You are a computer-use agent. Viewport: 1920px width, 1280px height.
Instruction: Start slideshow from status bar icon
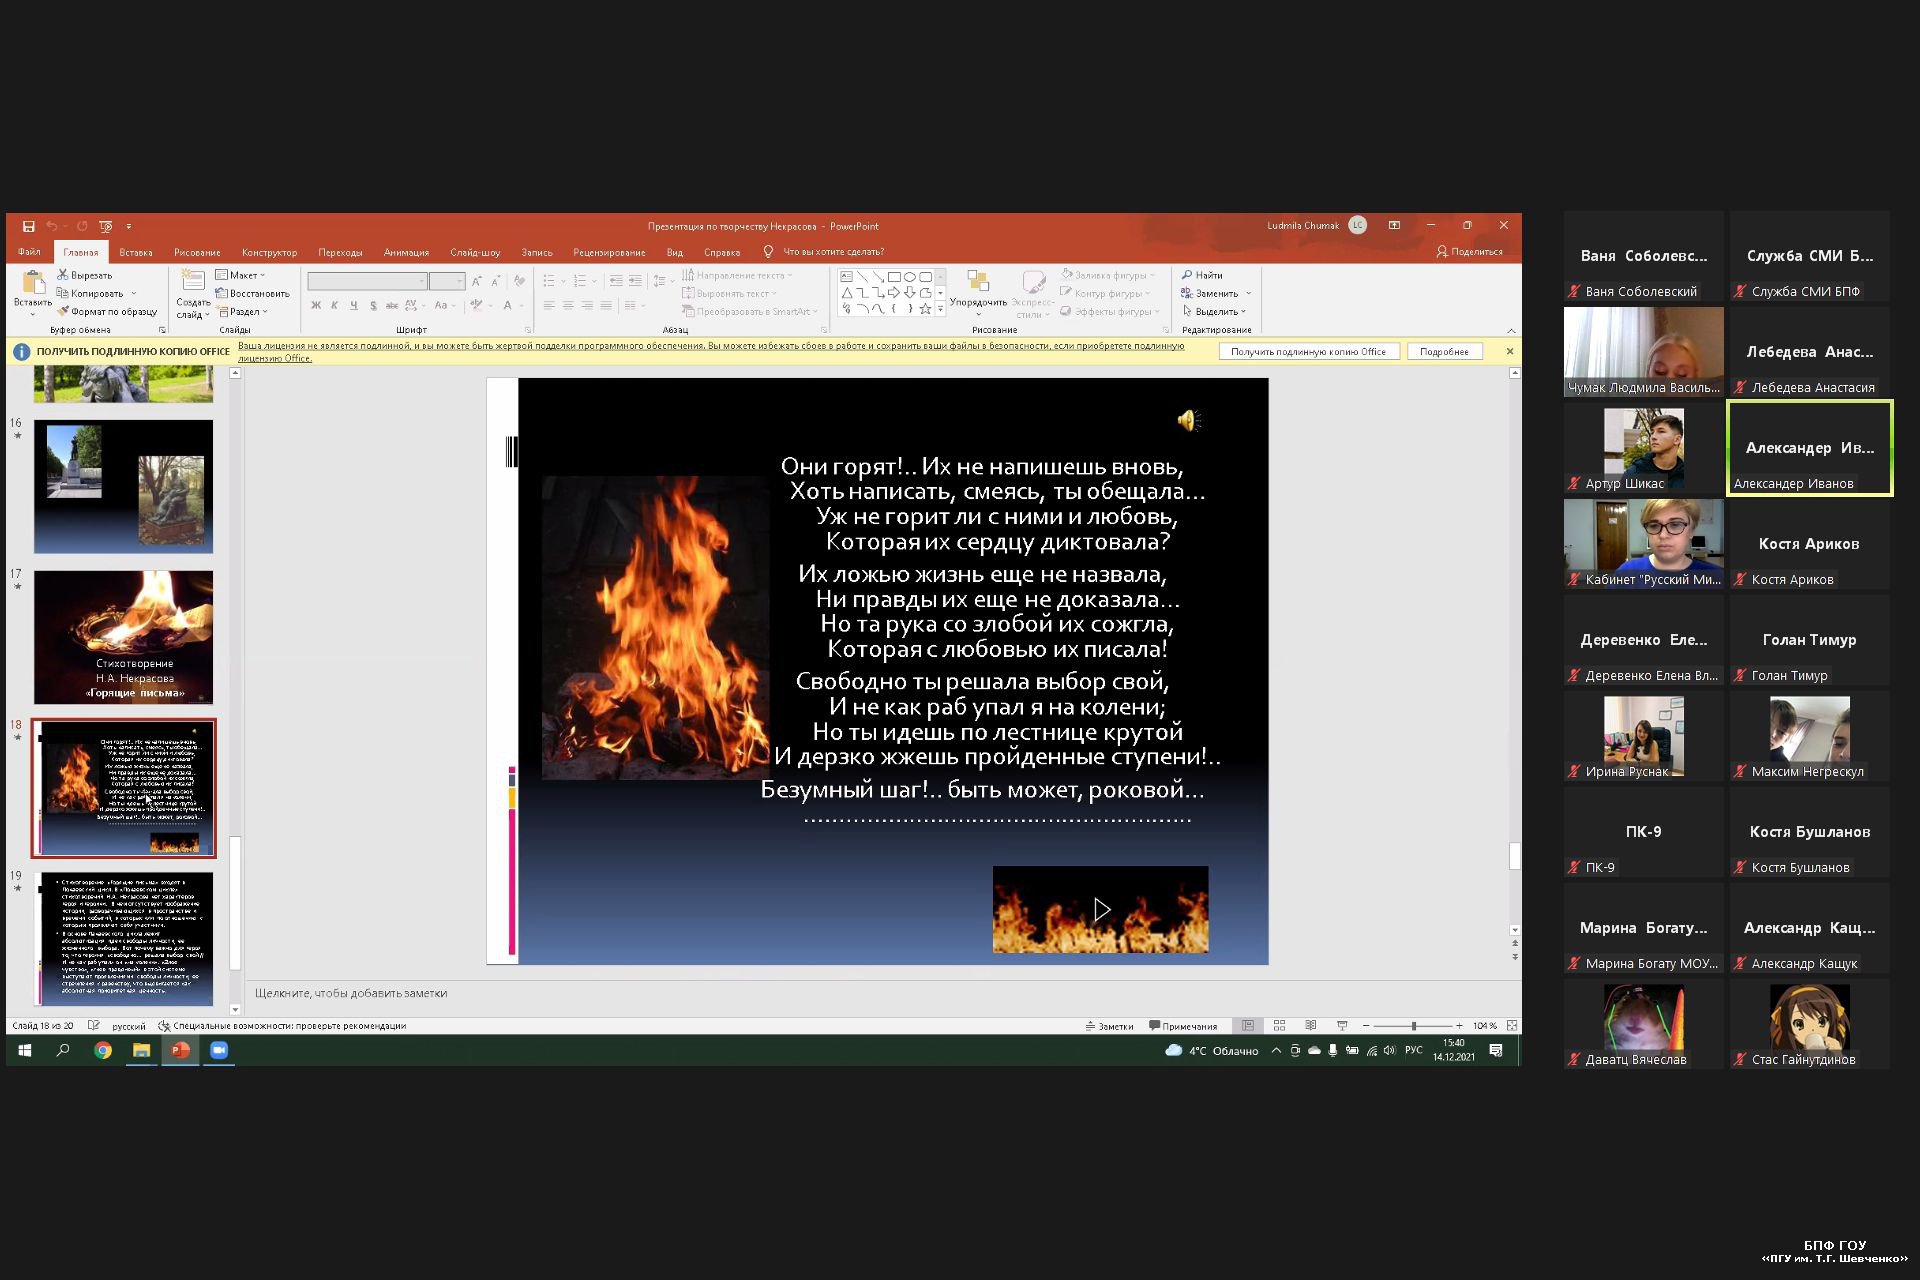[1342, 1025]
